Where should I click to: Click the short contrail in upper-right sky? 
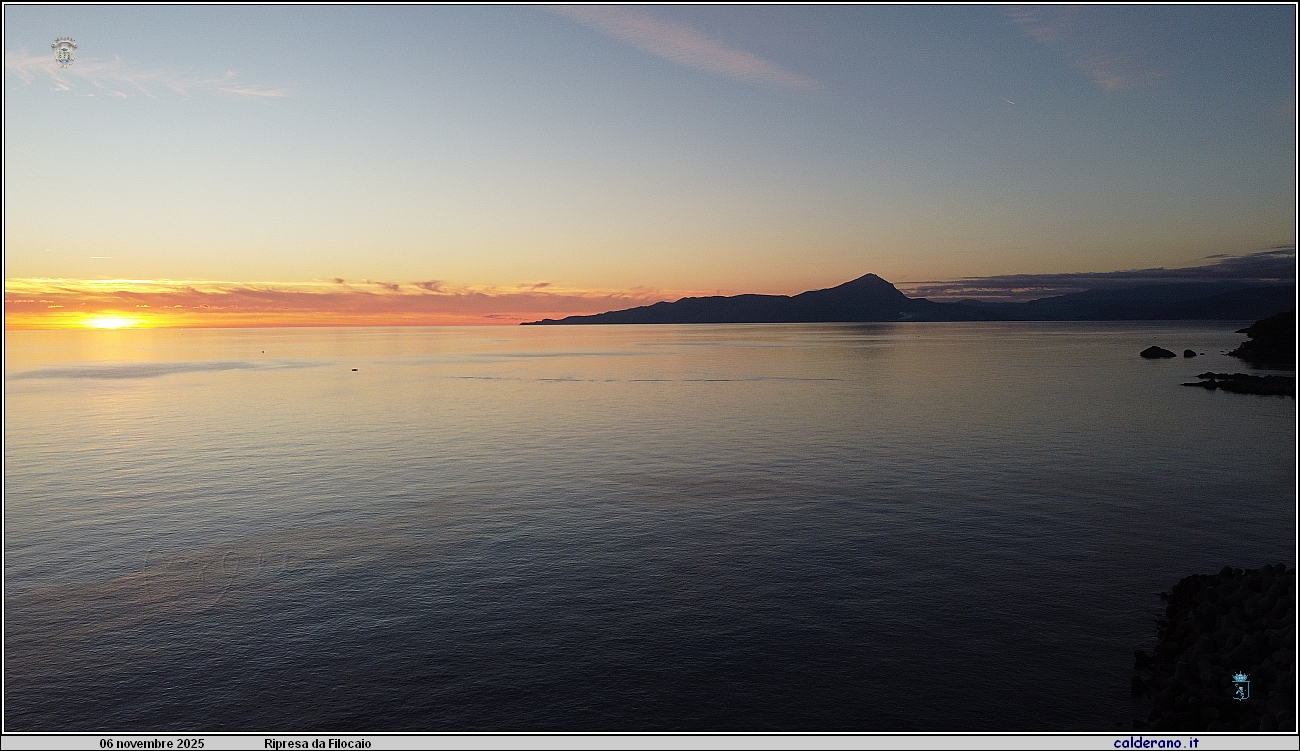pos(1009,101)
